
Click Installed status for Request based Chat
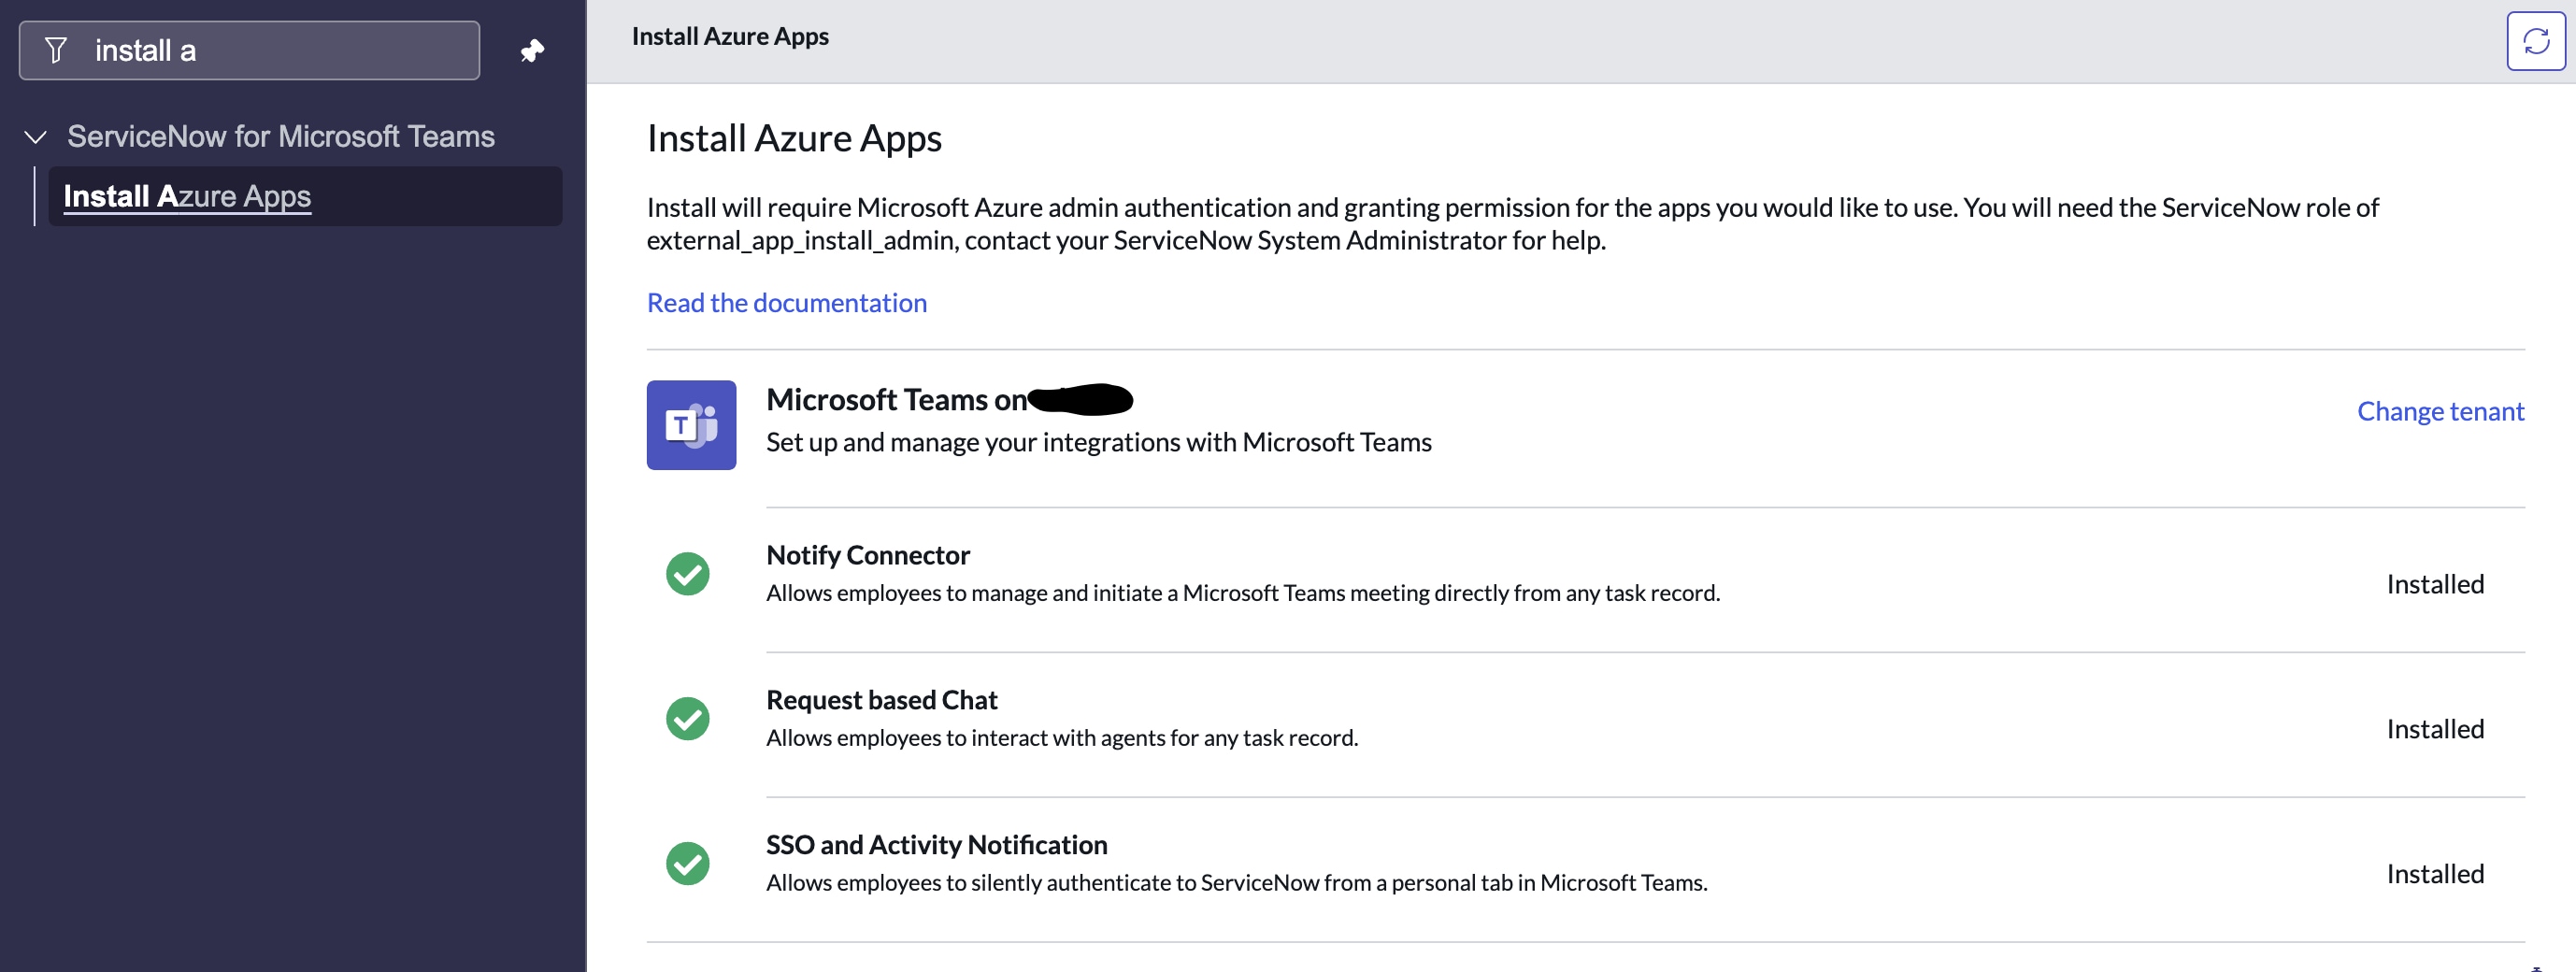tap(2434, 729)
